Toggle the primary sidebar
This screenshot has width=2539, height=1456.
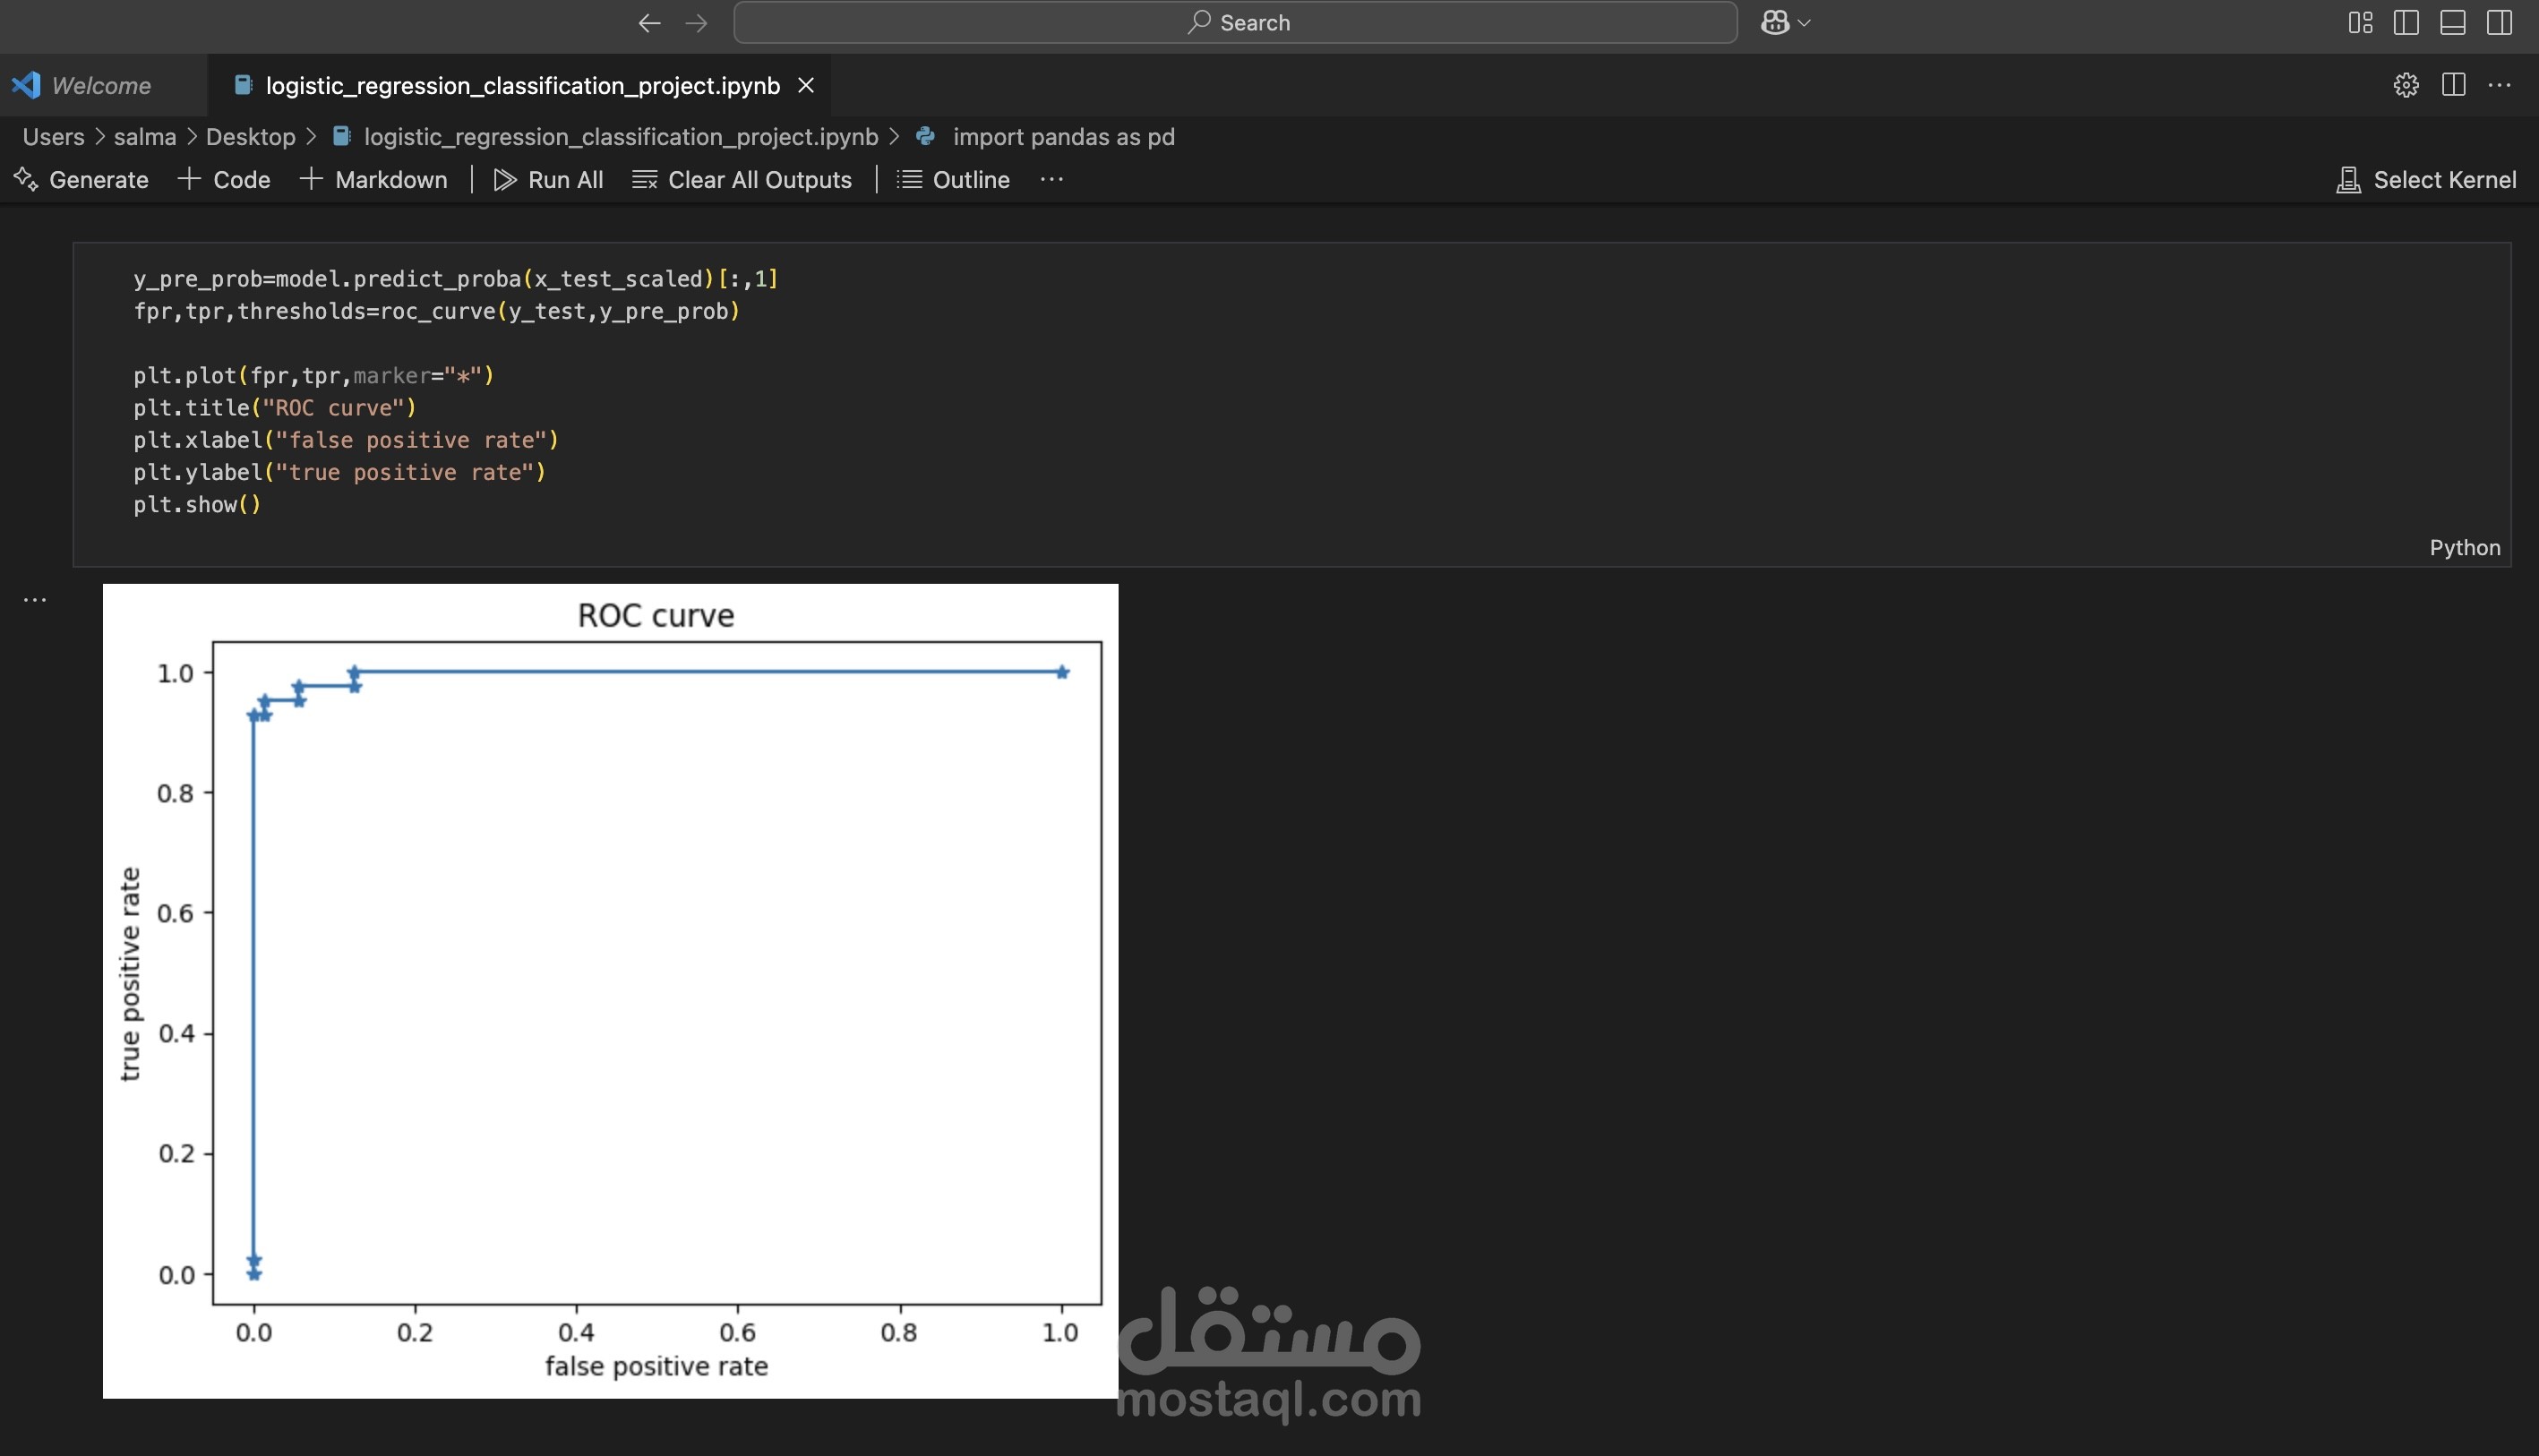(2406, 22)
